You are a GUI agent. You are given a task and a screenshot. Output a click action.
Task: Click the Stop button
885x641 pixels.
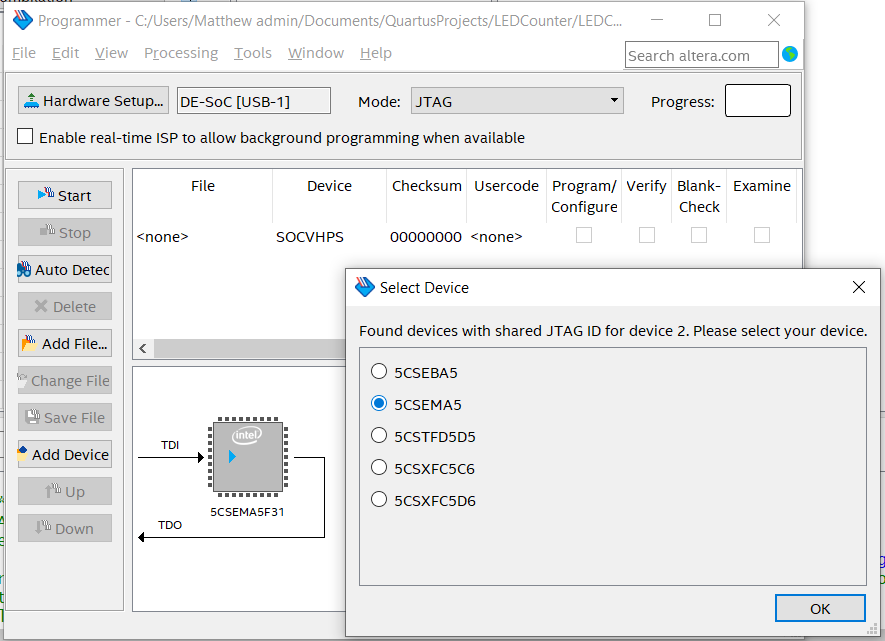tap(65, 232)
